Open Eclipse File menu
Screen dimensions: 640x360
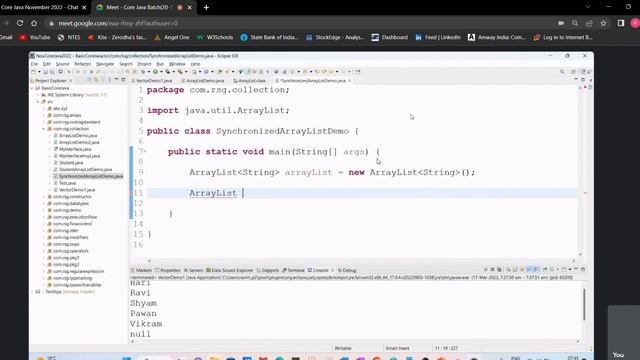point(34,64)
